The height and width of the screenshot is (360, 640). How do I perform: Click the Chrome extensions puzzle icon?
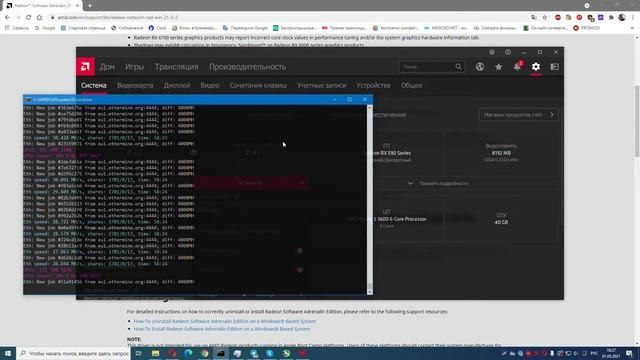[x=611, y=18]
